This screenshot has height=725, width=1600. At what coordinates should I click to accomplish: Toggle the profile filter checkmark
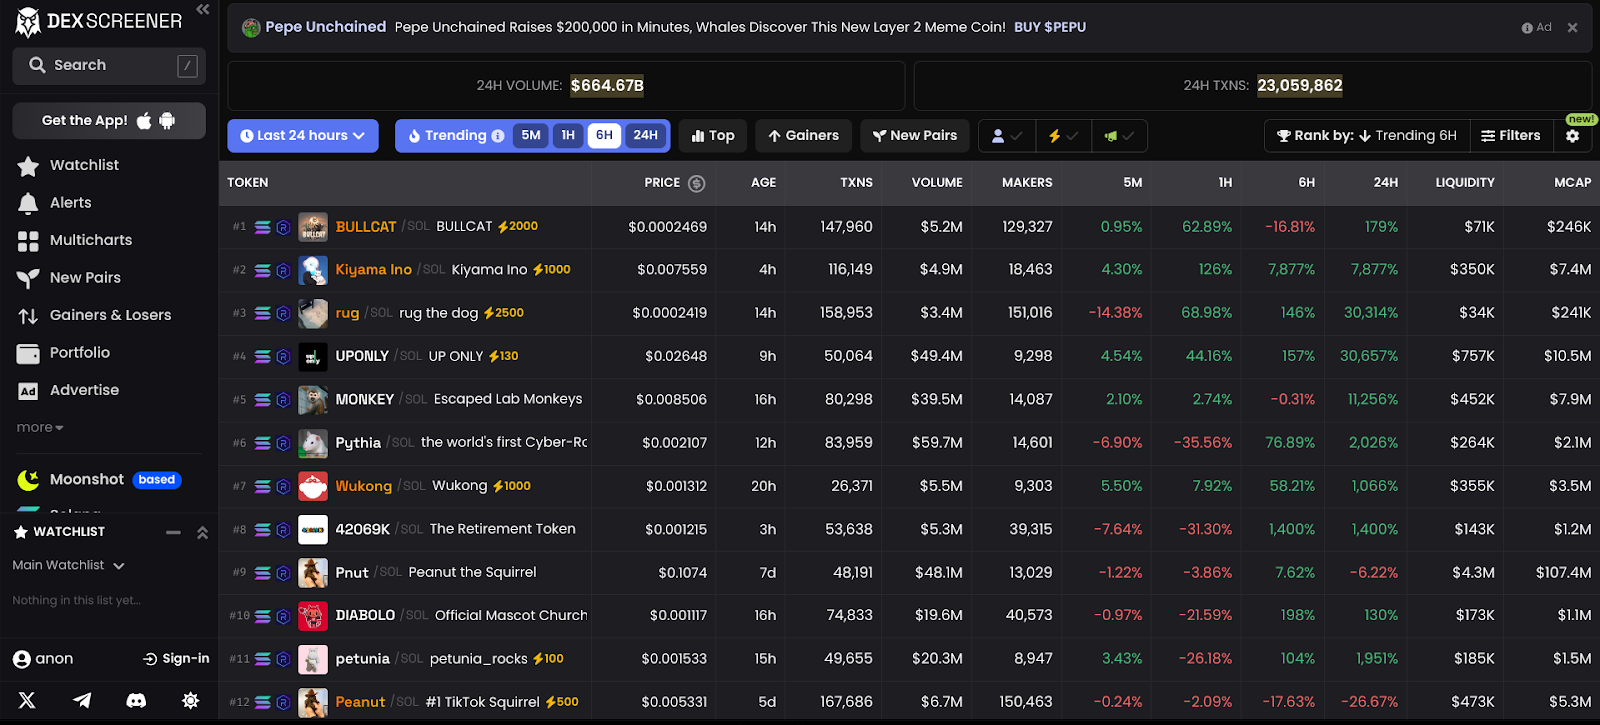(x=1007, y=136)
